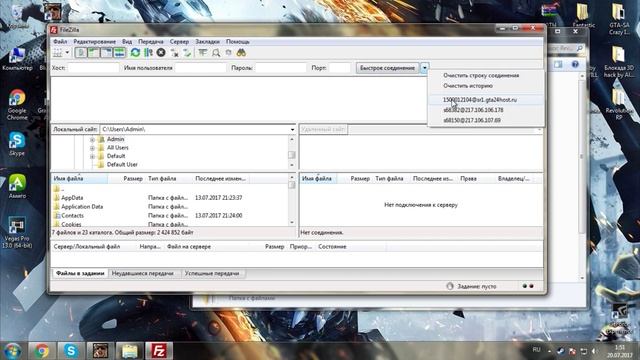The width and height of the screenshot is (640, 360).
Task: Switch to the Успешные передачи tab
Action: (212, 273)
